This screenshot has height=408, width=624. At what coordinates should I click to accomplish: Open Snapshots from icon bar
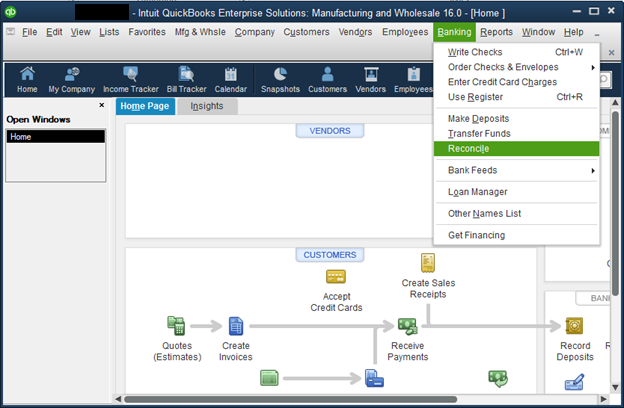[280, 80]
